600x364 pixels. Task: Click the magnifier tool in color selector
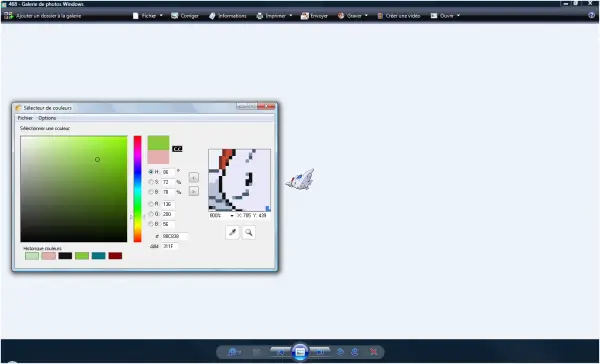[249, 232]
